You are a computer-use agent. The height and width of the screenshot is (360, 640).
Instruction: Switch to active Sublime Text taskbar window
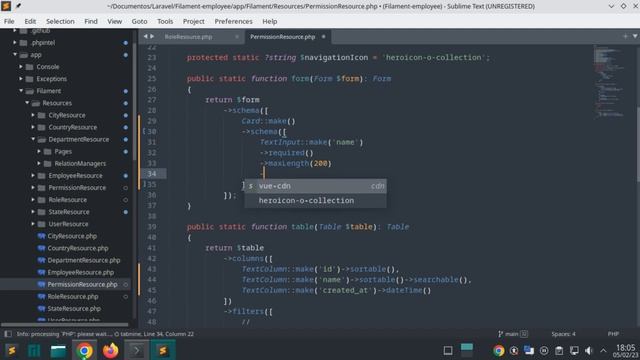[163, 351]
